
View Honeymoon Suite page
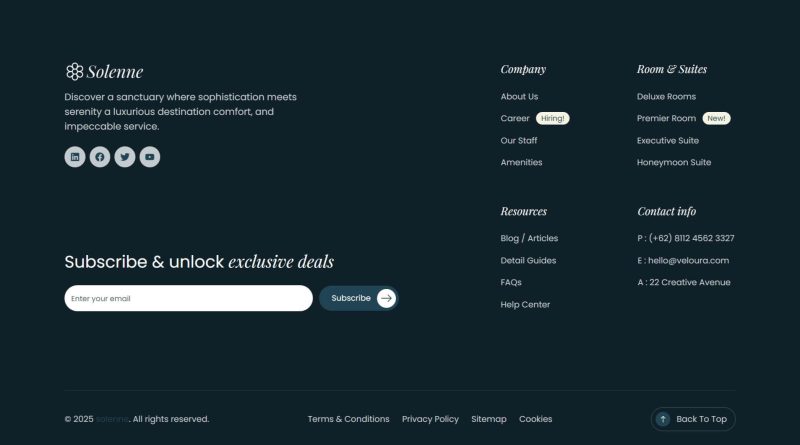674,162
